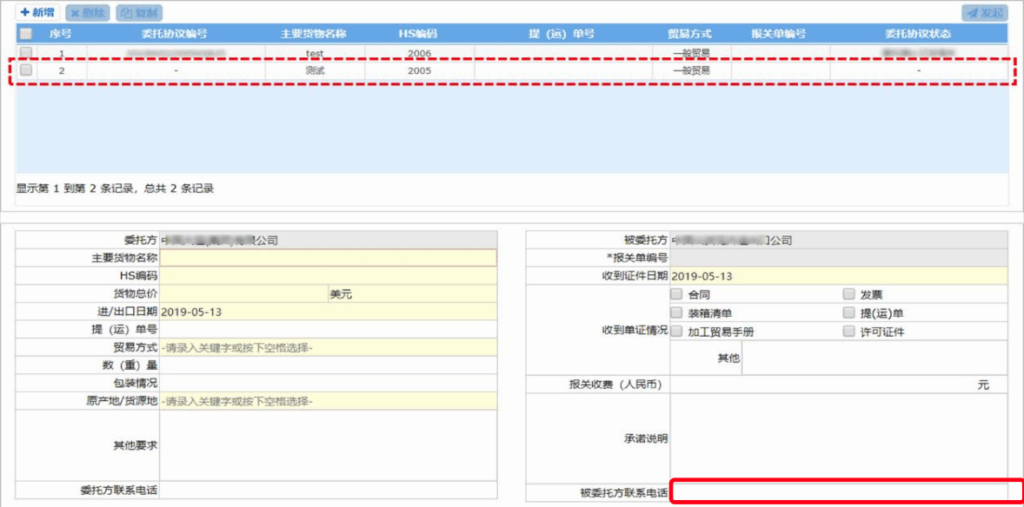Viewport: 1024px width, 507px height.
Task: Tick the 发票 checkbox
Action: point(849,294)
